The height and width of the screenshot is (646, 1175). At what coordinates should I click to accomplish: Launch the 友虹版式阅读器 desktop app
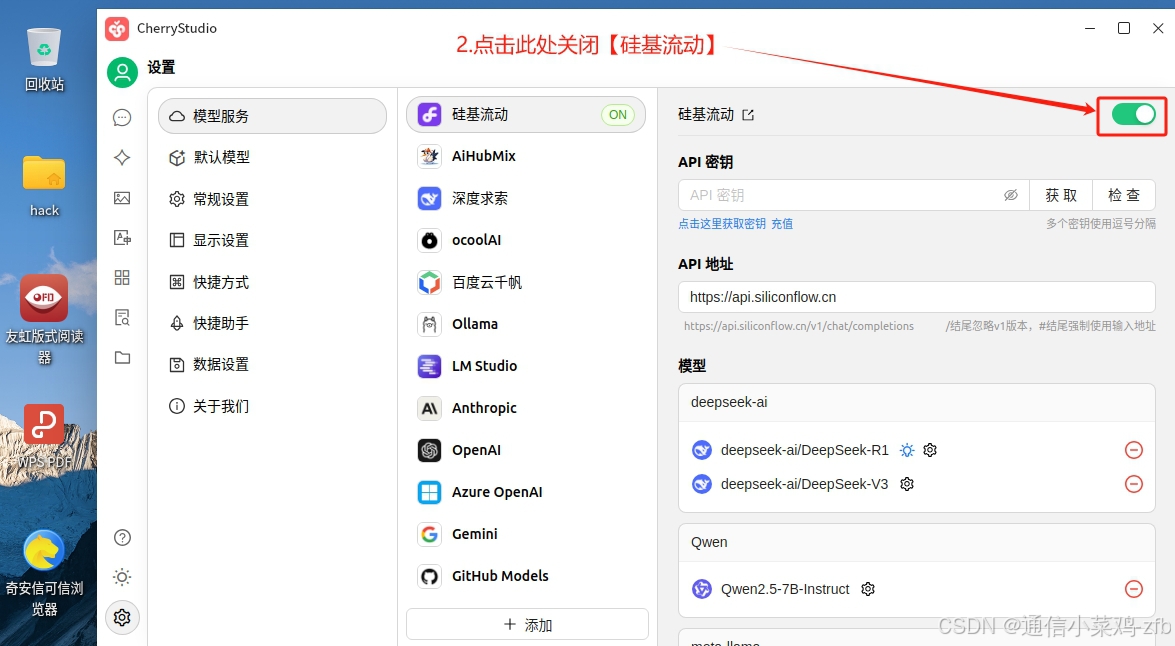click(44, 319)
